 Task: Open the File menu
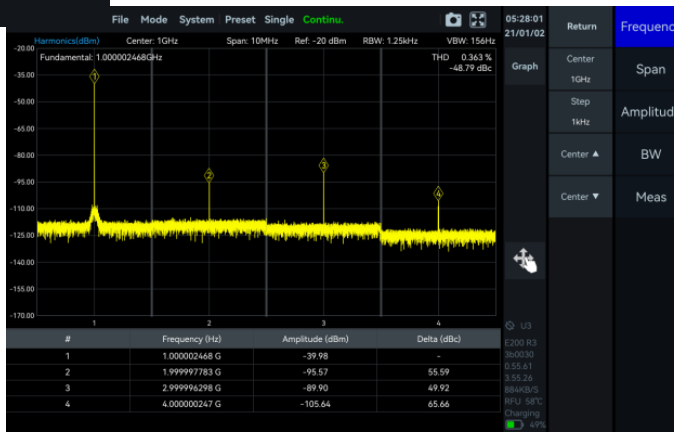[x=120, y=20]
